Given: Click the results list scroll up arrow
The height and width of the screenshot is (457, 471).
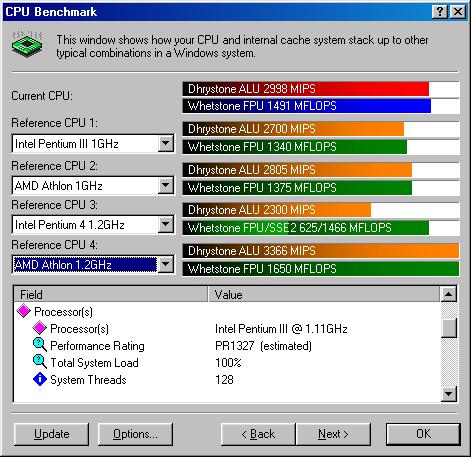Looking at the screenshot, I should tap(449, 294).
